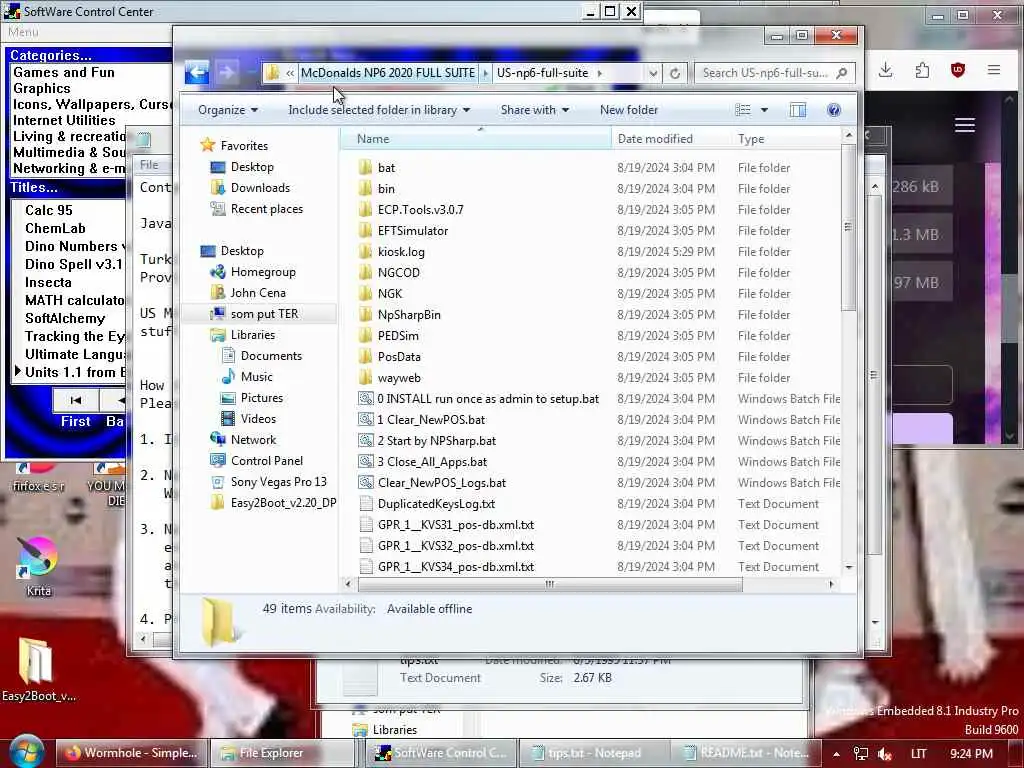Click the New folder button
The height and width of the screenshot is (768, 1024).
[x=629, y=110]
